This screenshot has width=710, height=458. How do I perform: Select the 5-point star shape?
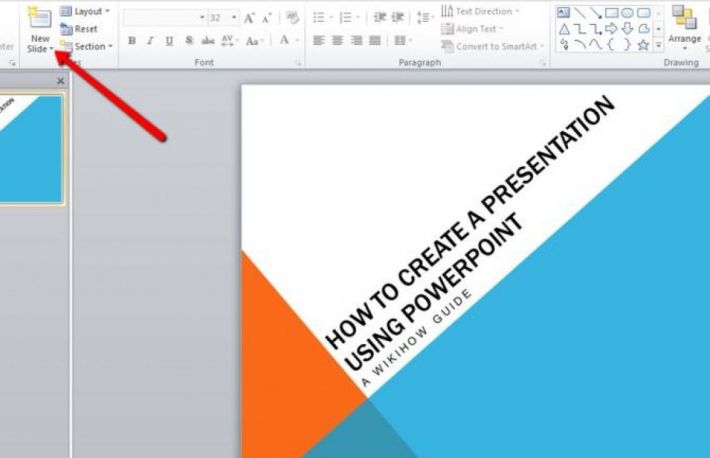643,45
